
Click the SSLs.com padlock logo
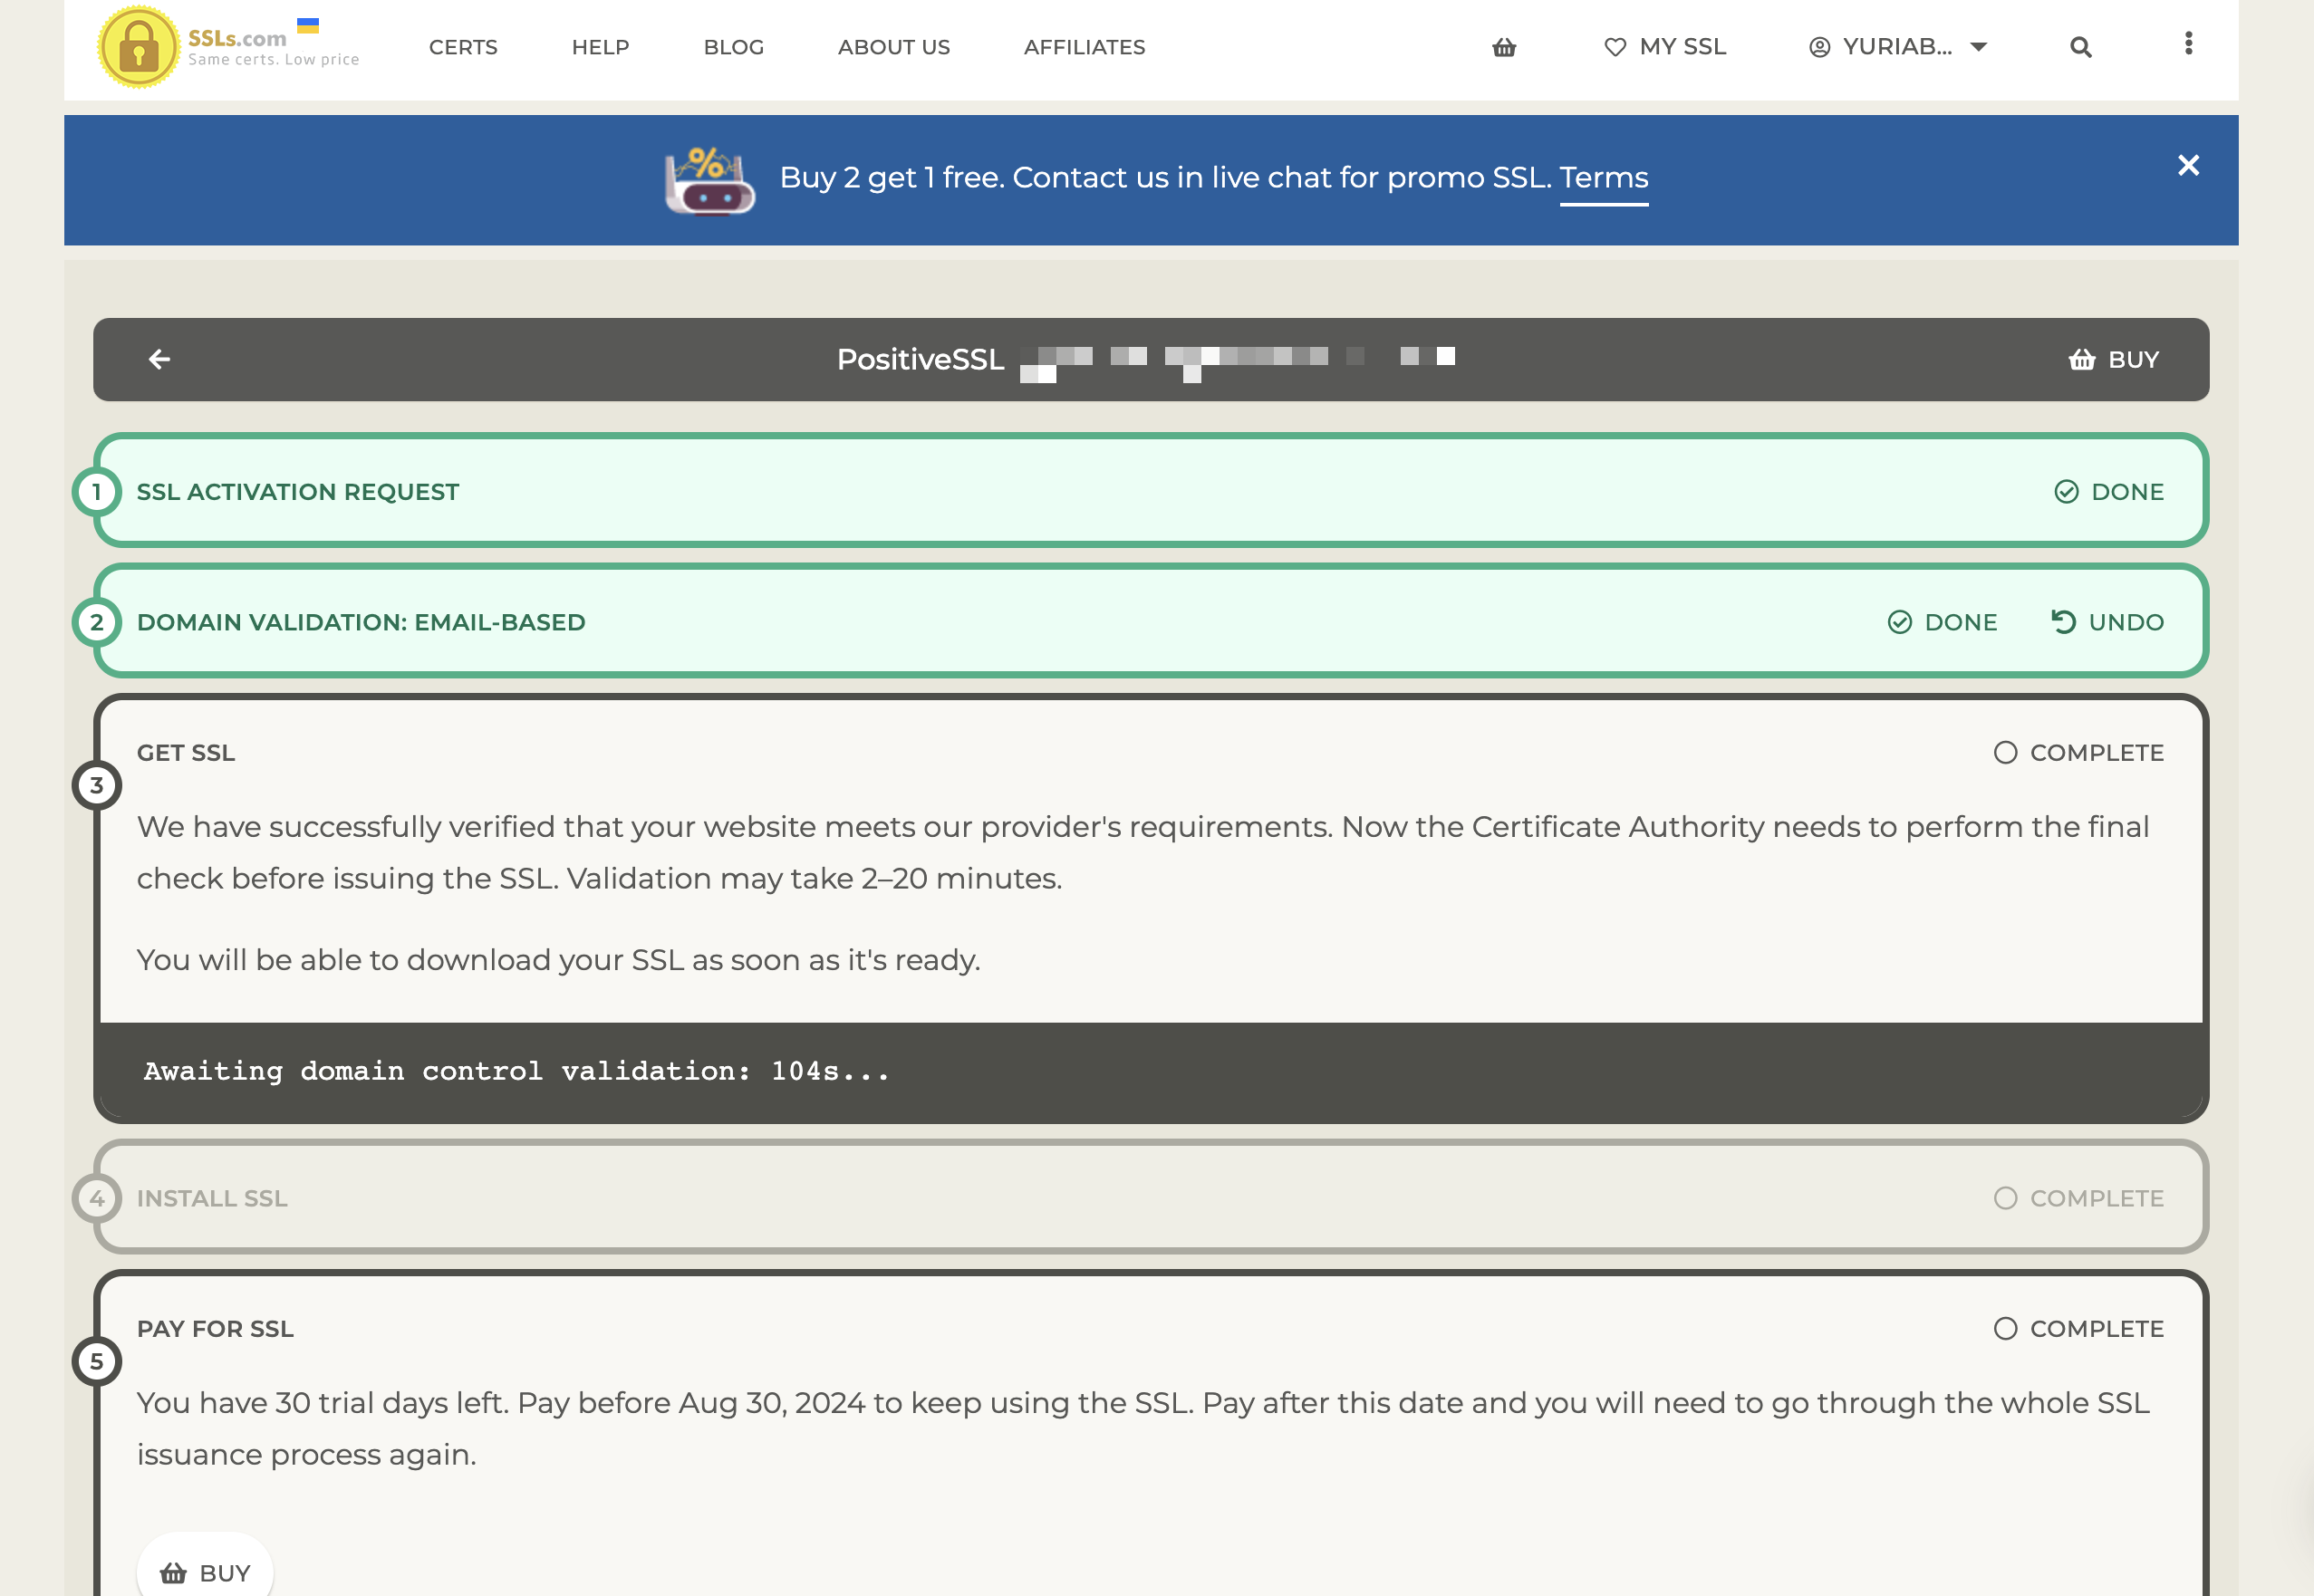139,47
